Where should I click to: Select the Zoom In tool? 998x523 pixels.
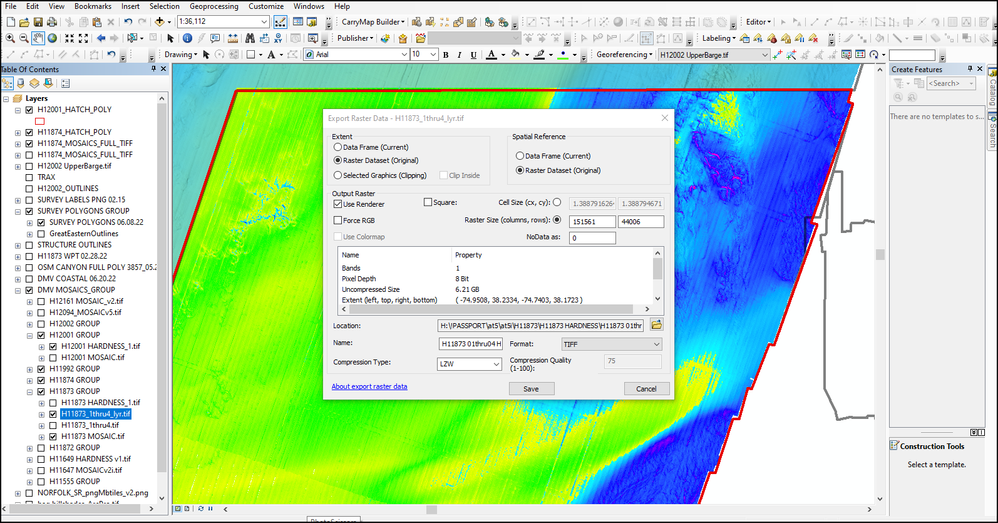[10, 38]
